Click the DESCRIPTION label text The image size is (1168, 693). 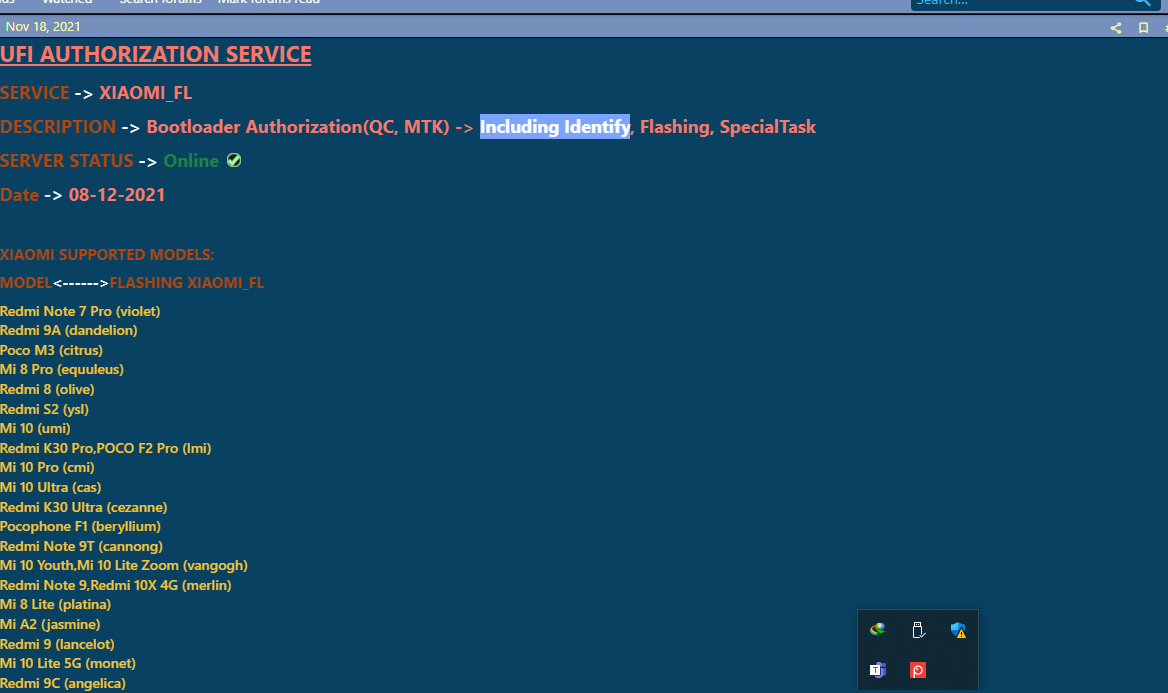(58, 127)
